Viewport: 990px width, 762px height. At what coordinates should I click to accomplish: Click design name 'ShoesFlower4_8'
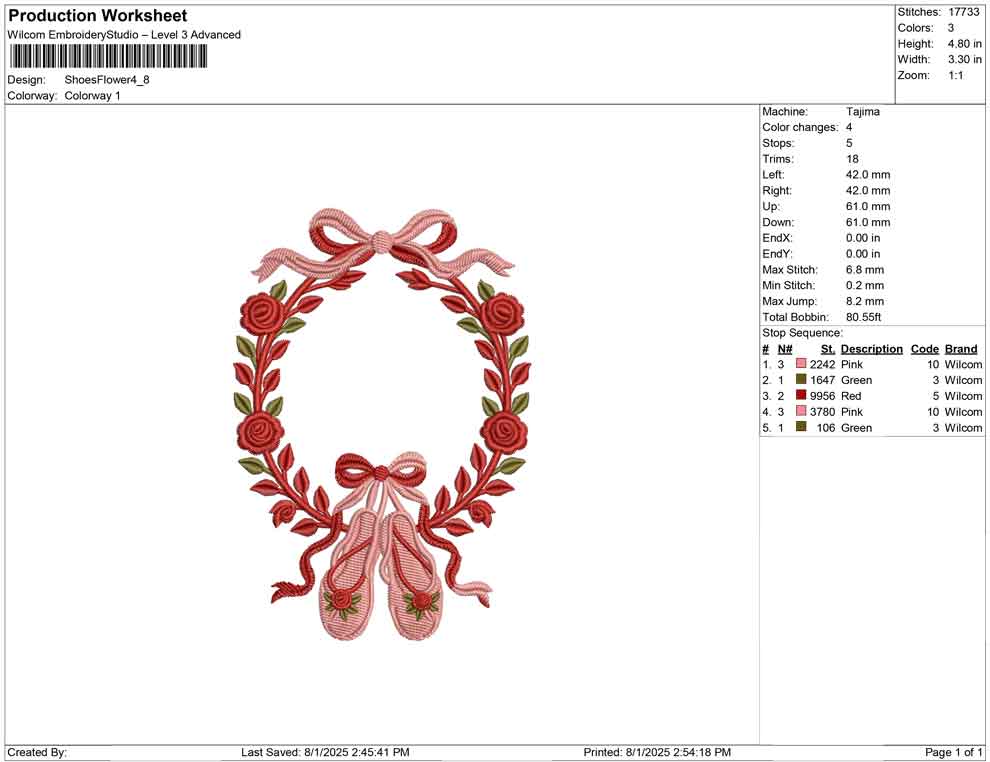[x=107, y=80]
